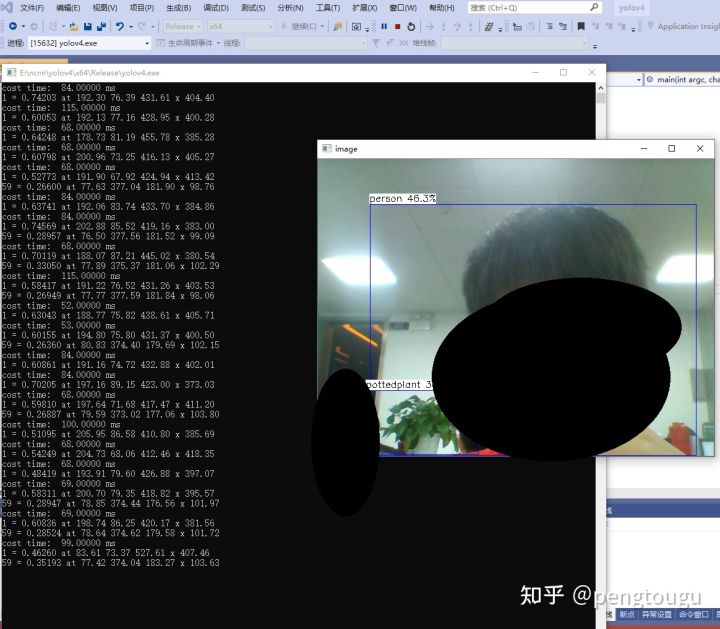Click the console scrollbar up arrow
The width and height of the screenshot is (720, 629).
(x=601, y=87)
